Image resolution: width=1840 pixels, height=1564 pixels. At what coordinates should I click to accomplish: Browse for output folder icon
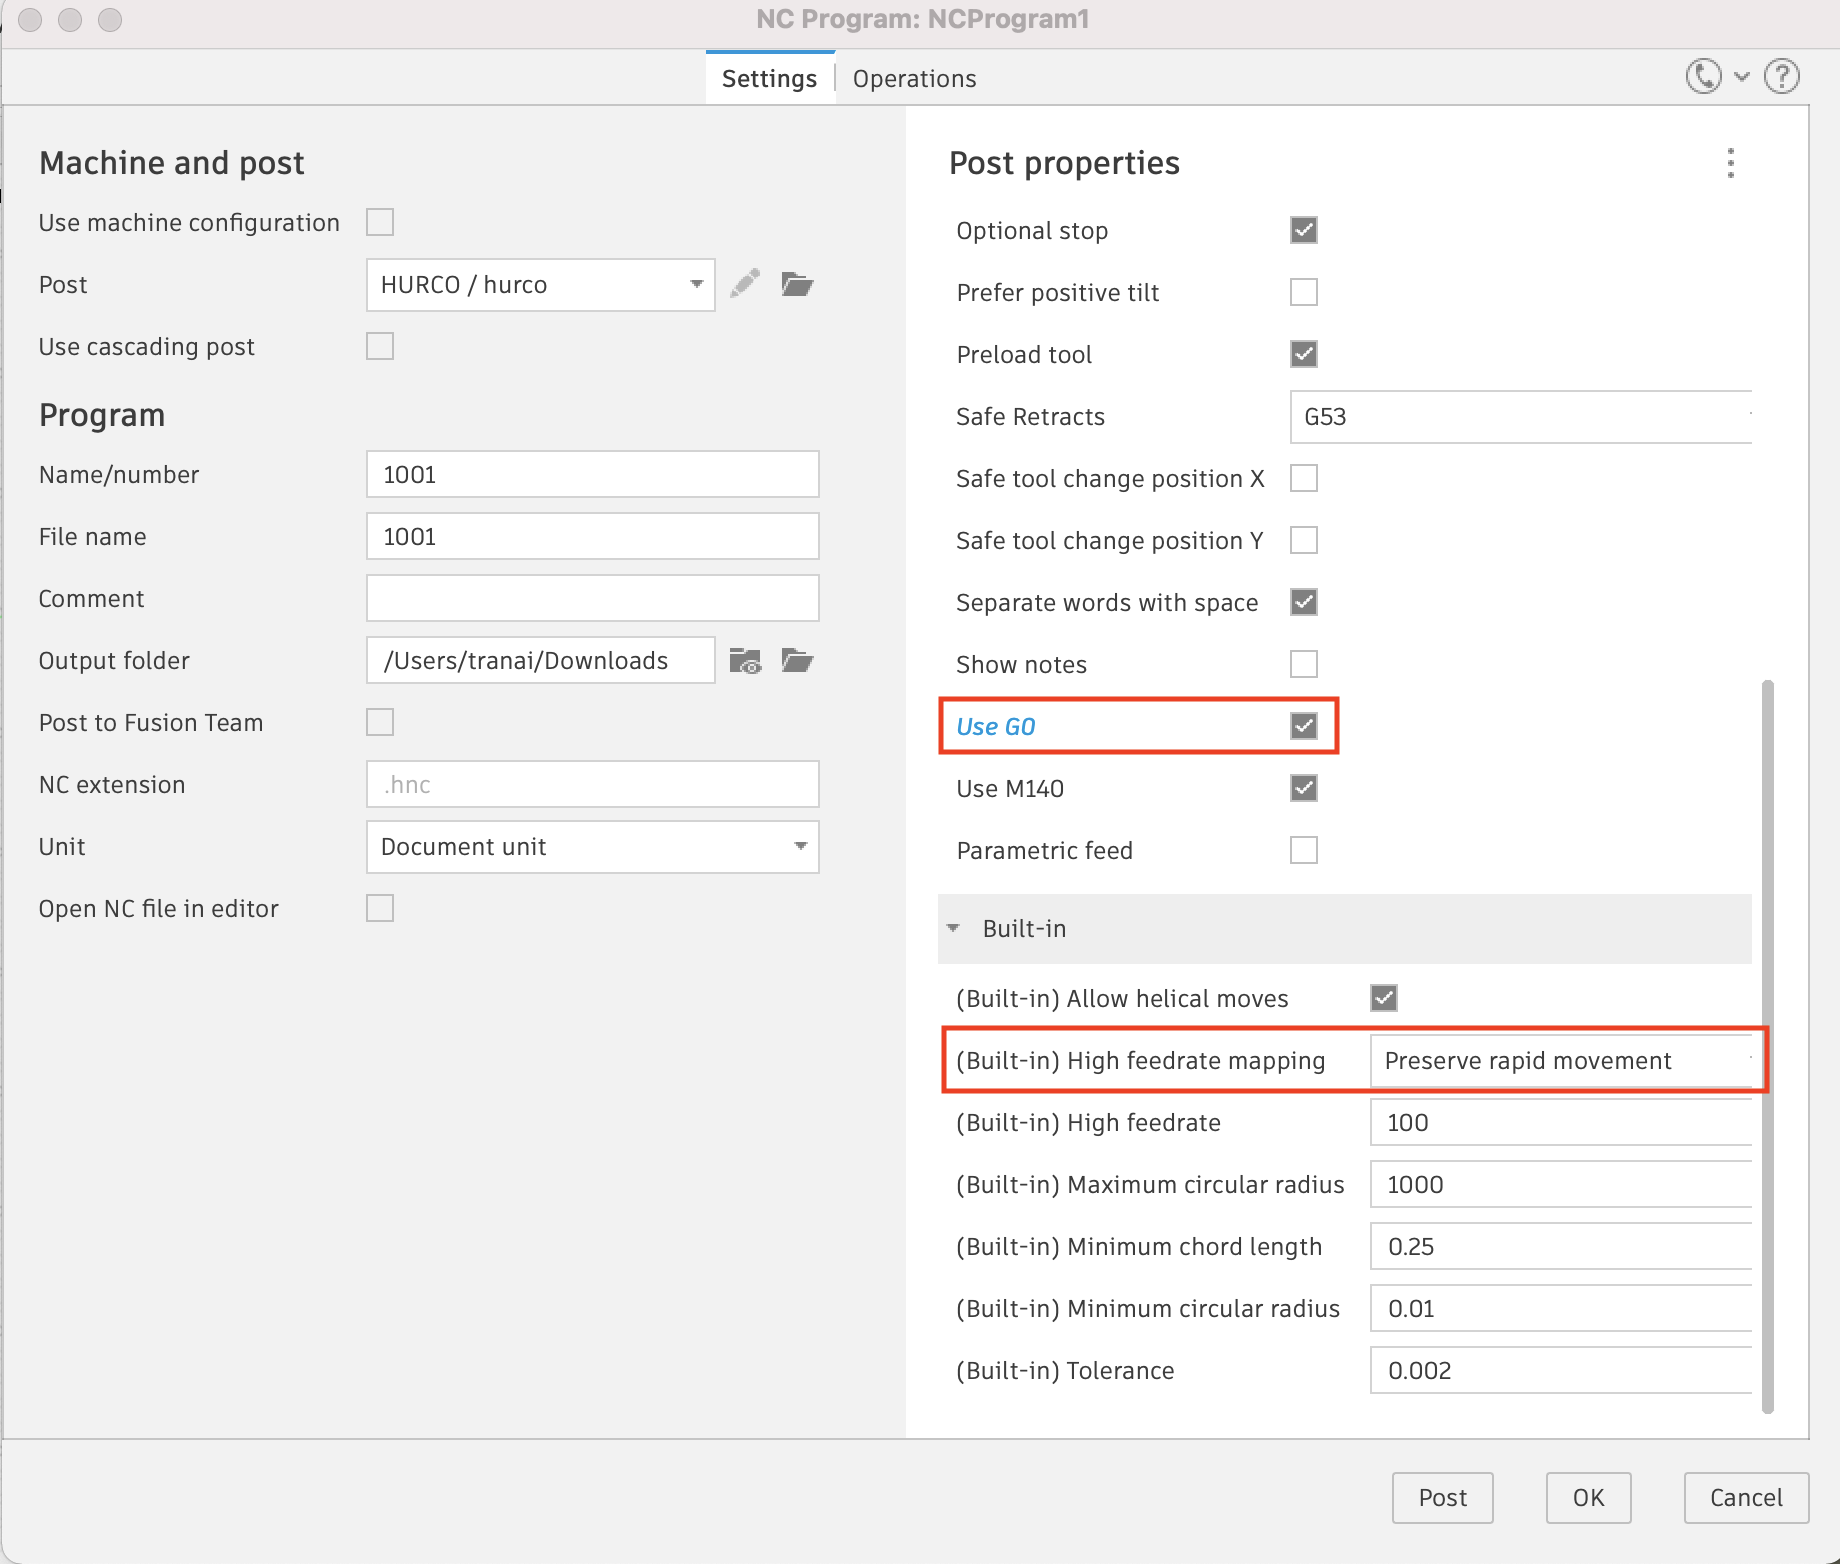[797, 660]
